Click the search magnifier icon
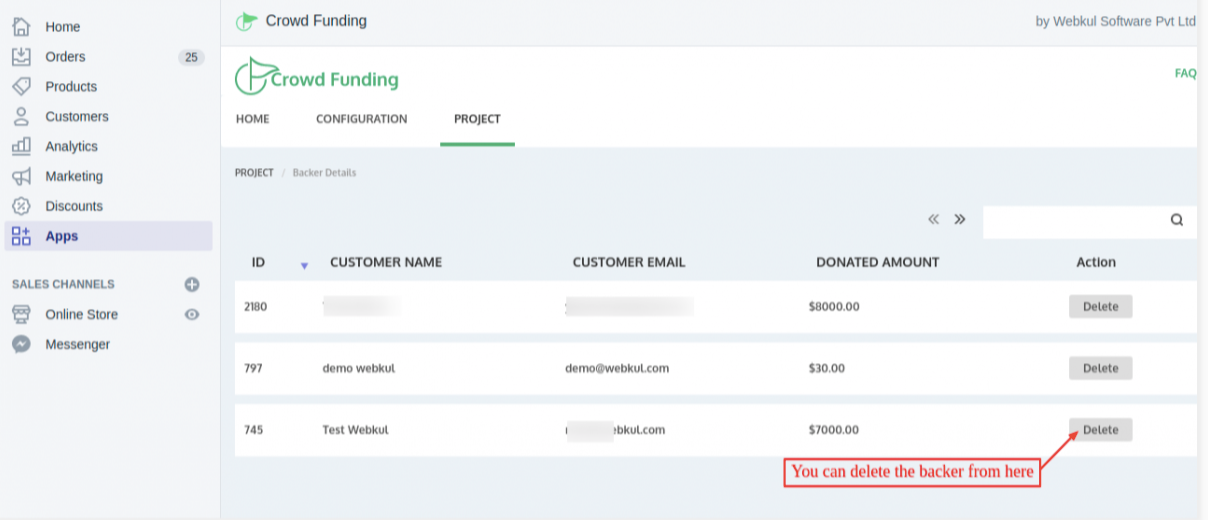Image resolution: width=1208 pixels, height=520 pixels. 1177,220
